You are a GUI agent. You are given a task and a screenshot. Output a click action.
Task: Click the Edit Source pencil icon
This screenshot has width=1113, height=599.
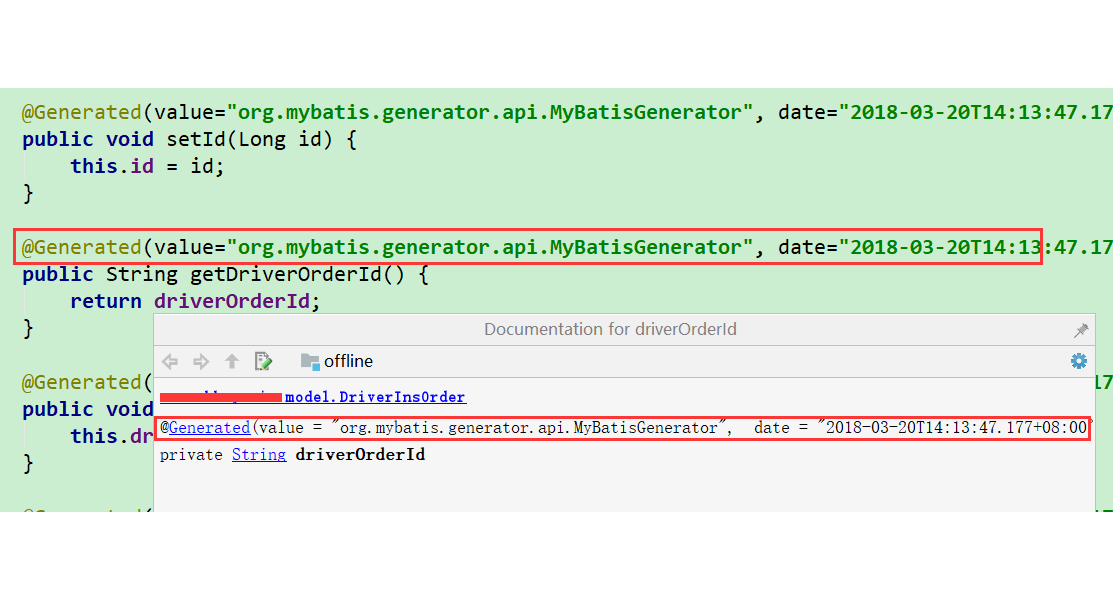pyautogui.click(x=263, y=361)
